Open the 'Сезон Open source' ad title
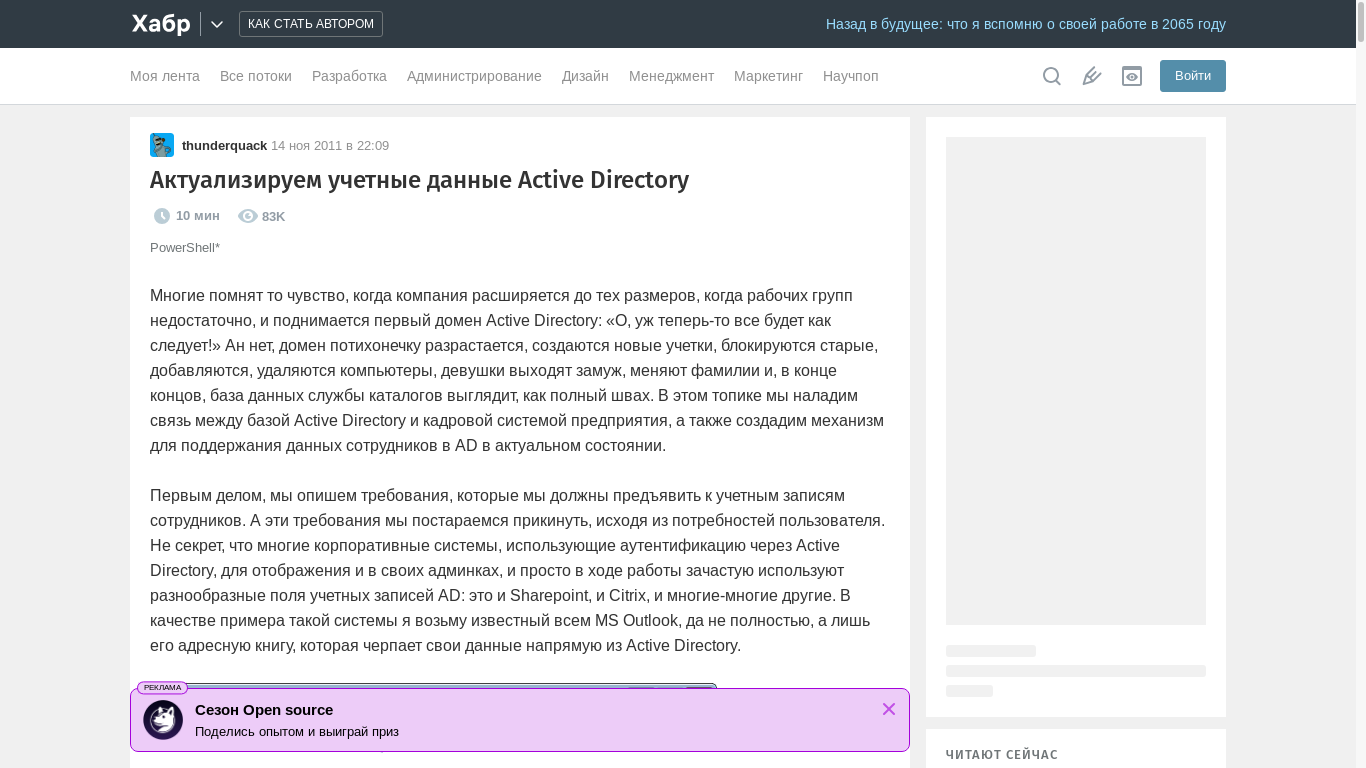This screenshot has height=768, width=1366. point(264,710)
